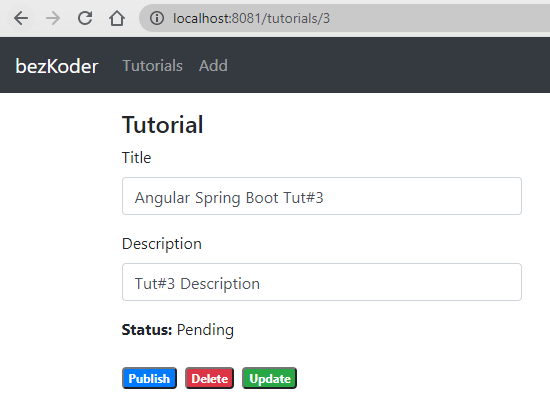Select the Add menu item in navbar
This screenshot has height=410, width=550.
213,66
